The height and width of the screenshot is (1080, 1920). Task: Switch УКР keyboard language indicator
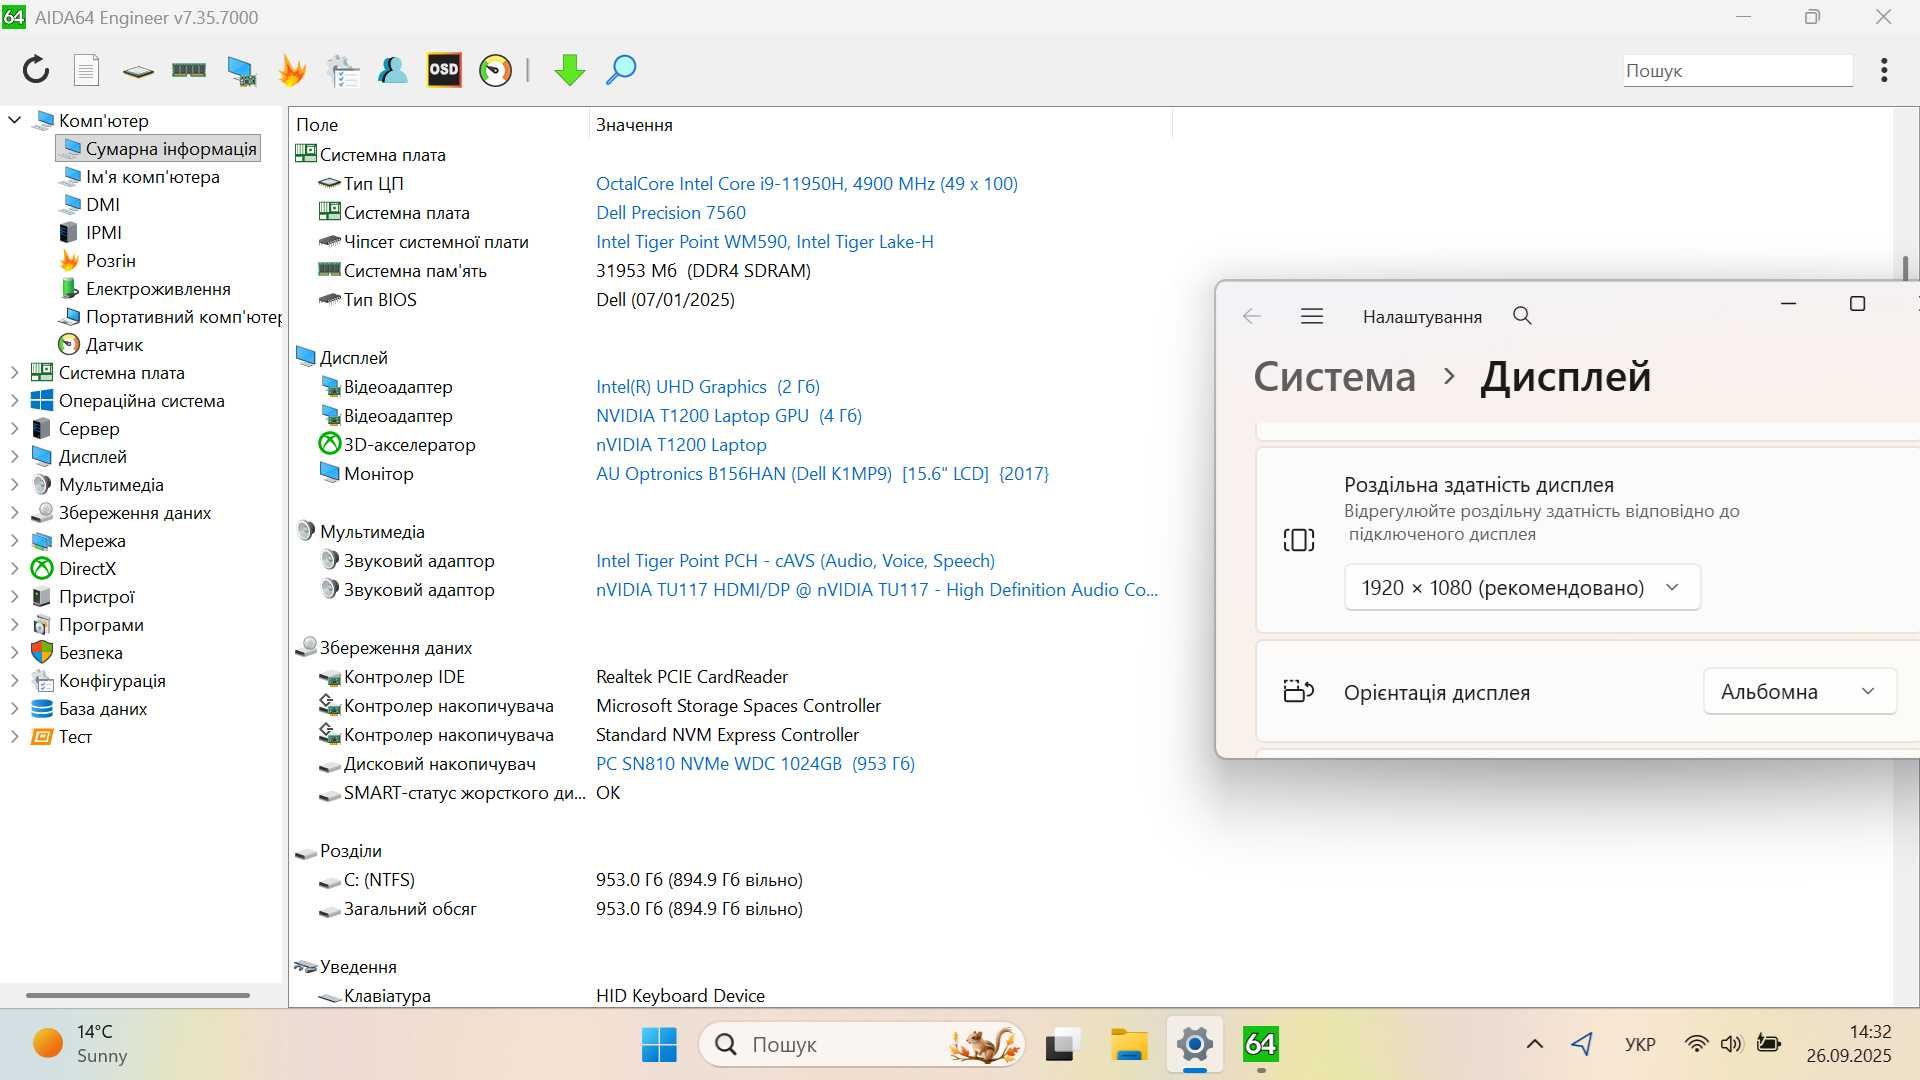coord(1640,1044)
